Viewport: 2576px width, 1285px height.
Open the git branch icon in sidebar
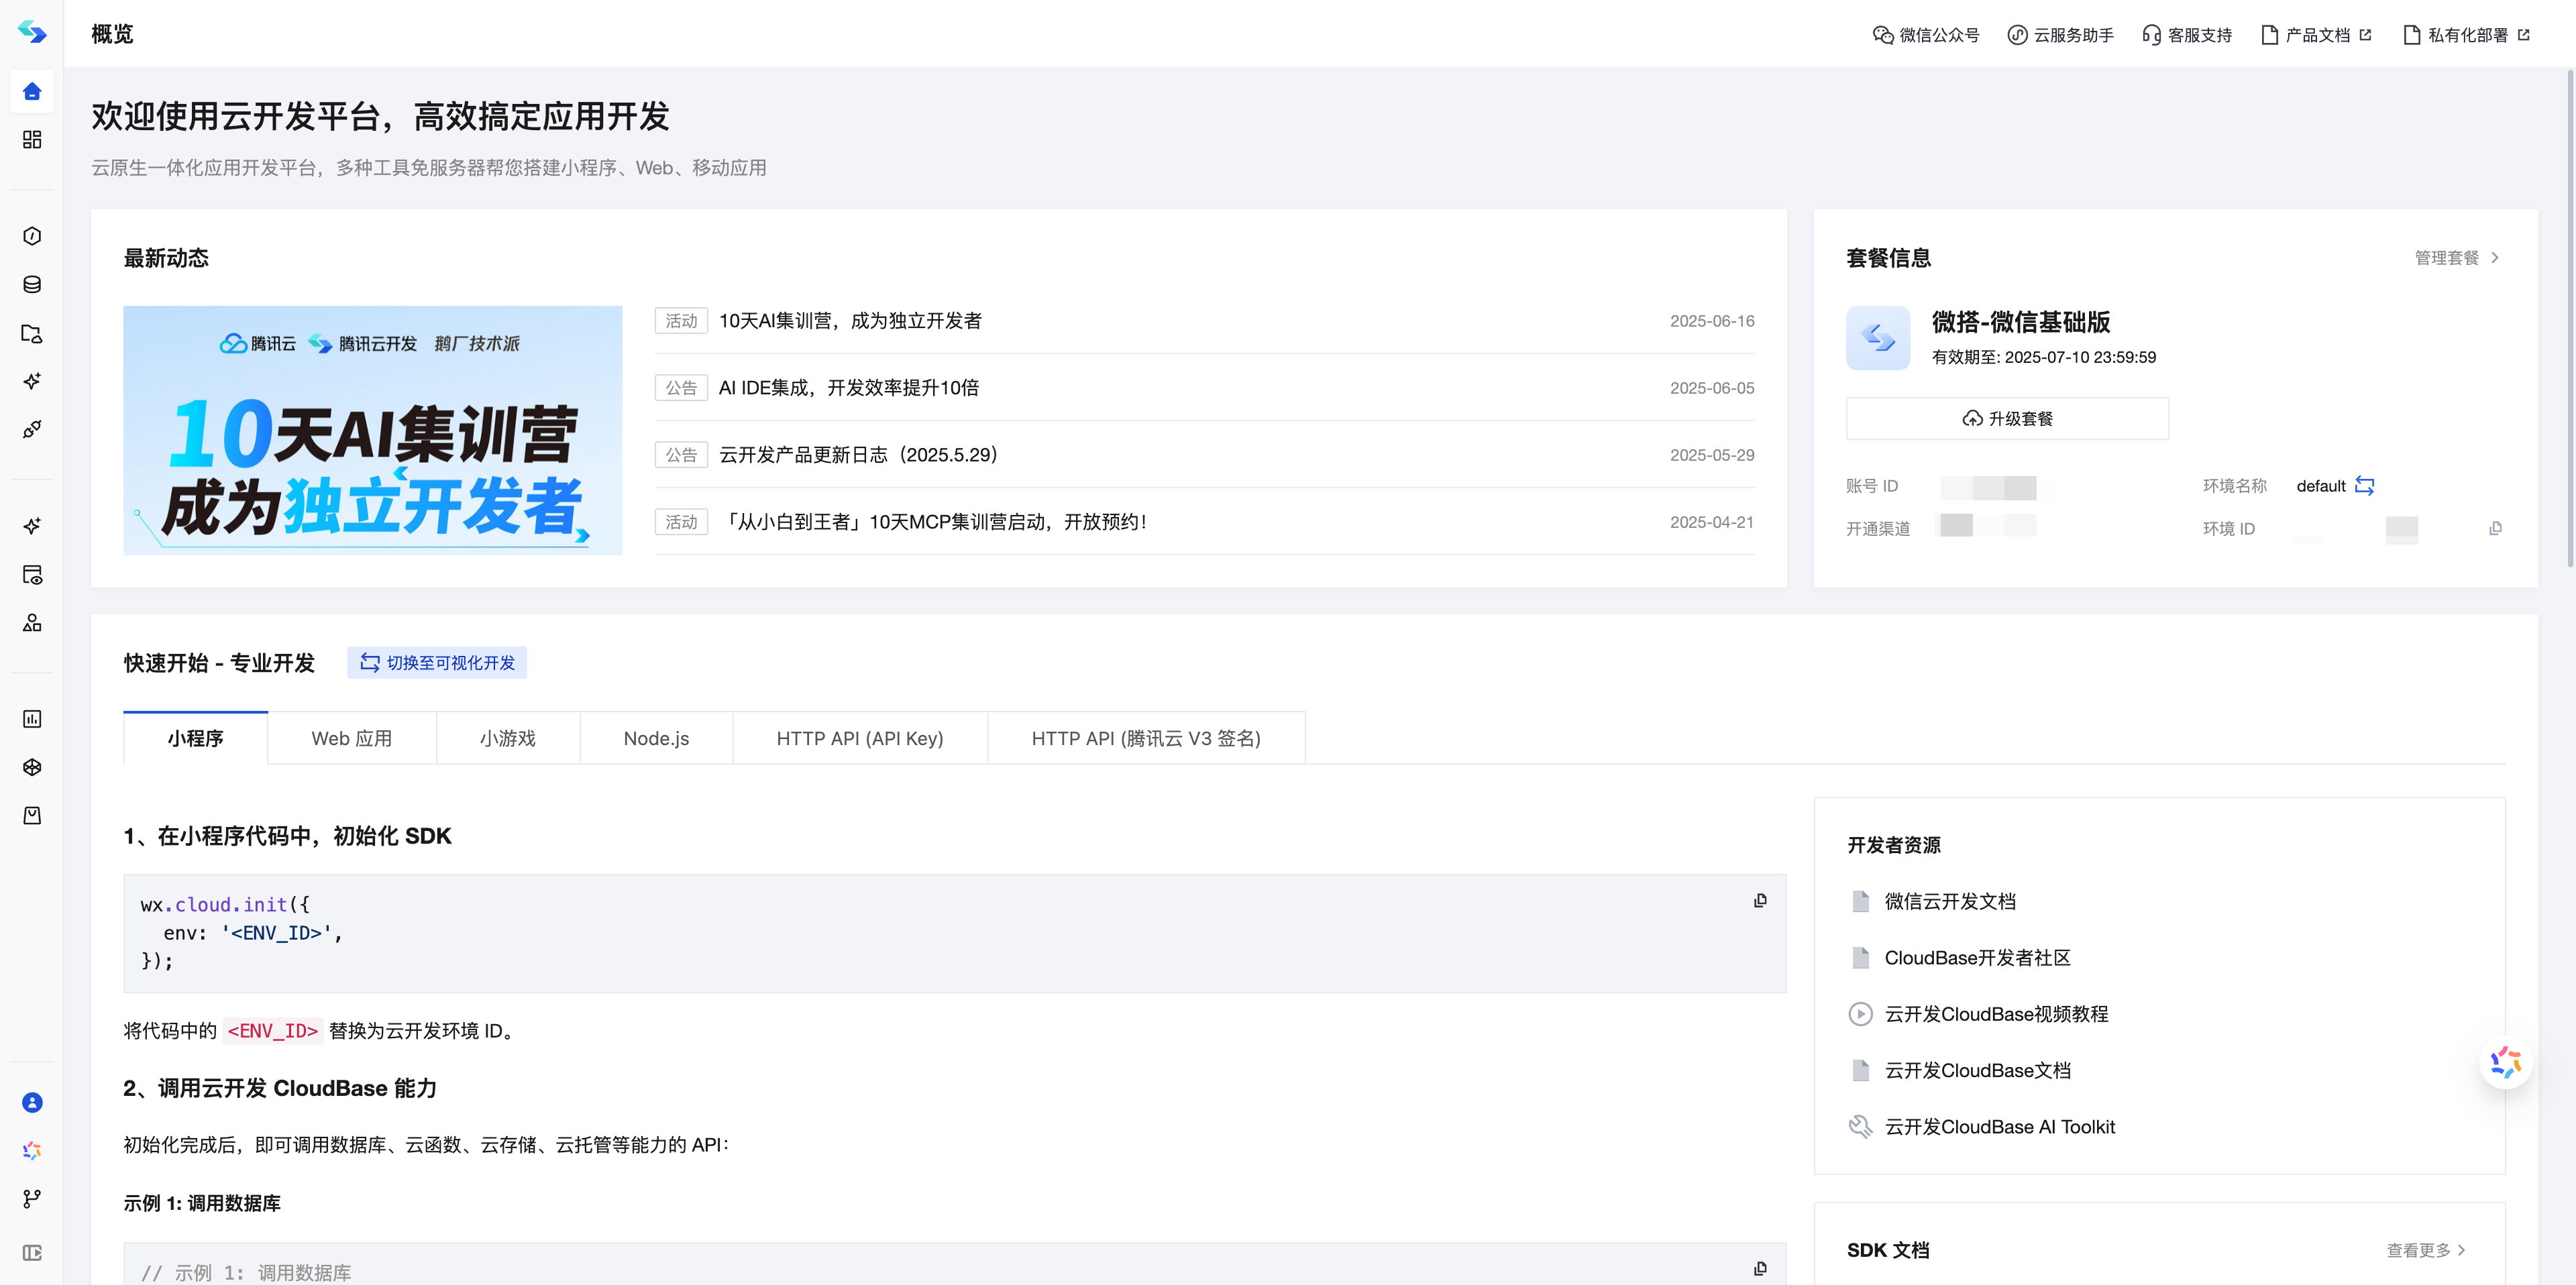coord(32,1198)
